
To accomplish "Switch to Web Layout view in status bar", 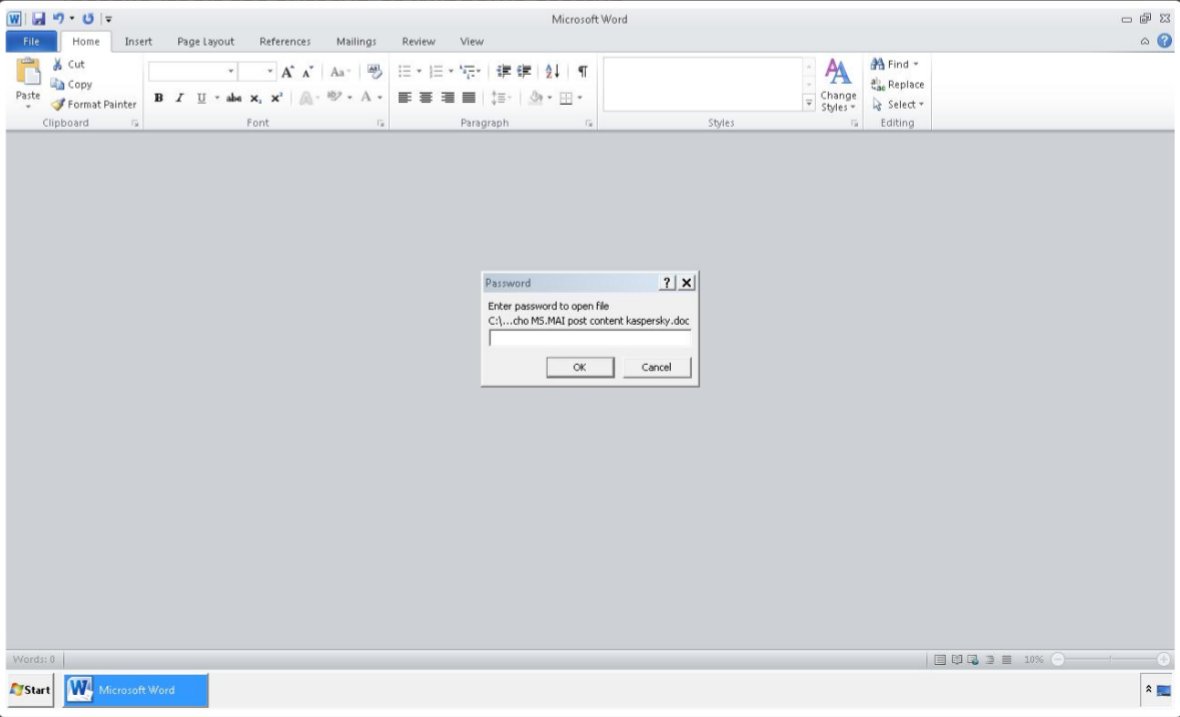I will click(x=973, y=660).
